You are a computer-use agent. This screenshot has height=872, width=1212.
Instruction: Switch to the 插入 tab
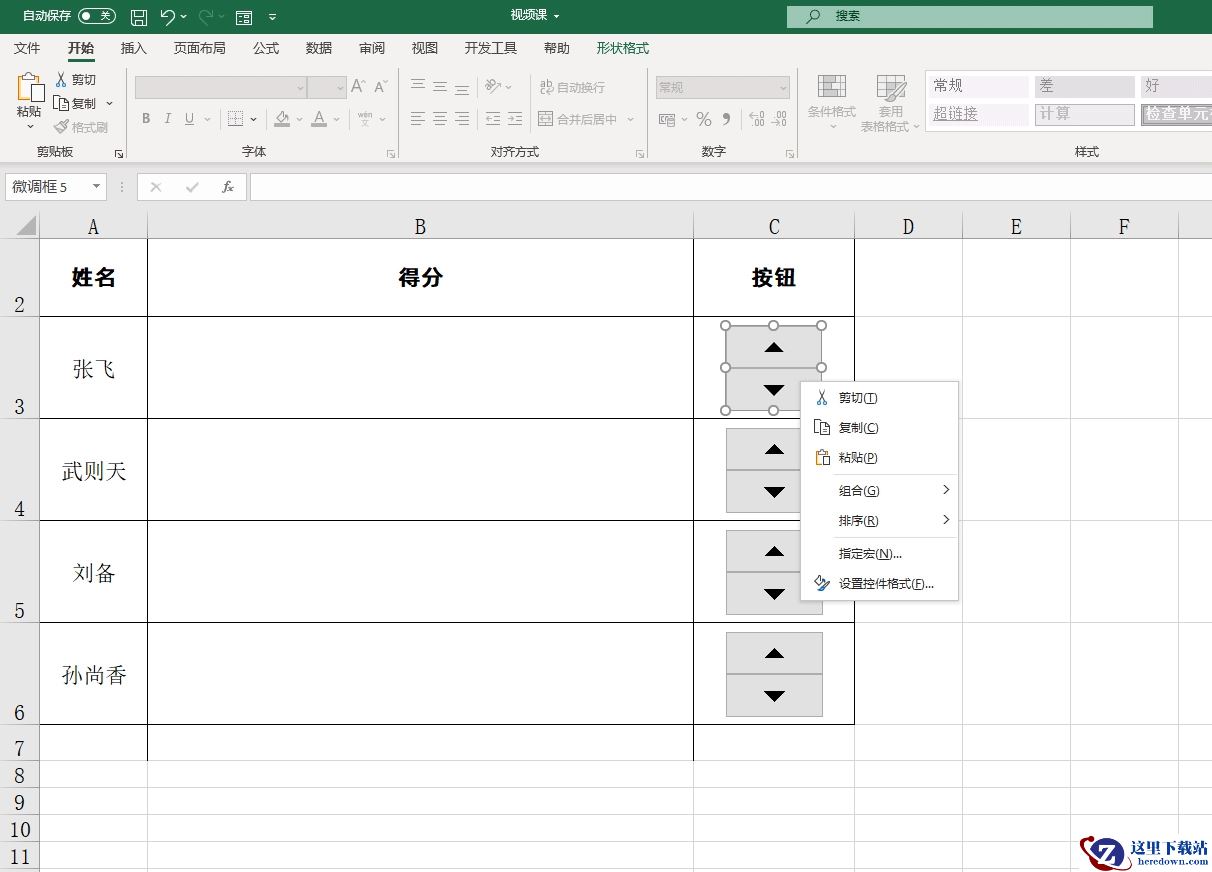(x=133, y=48)
